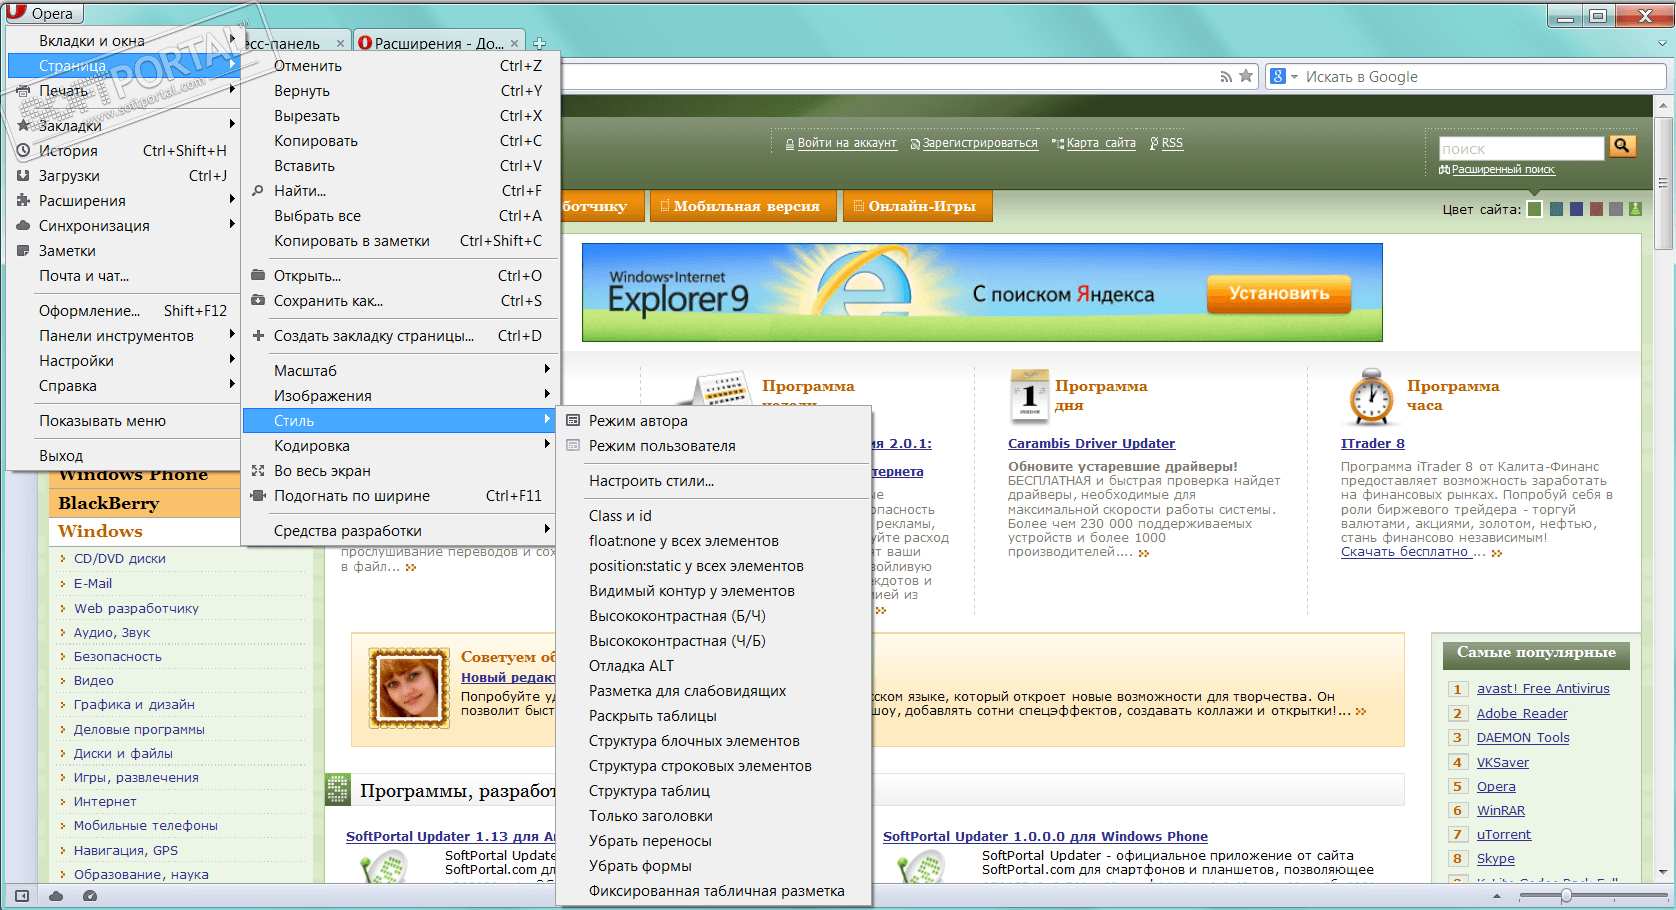
Task: Click the grid icon beside Программы heading
Action: coord(338,790)
